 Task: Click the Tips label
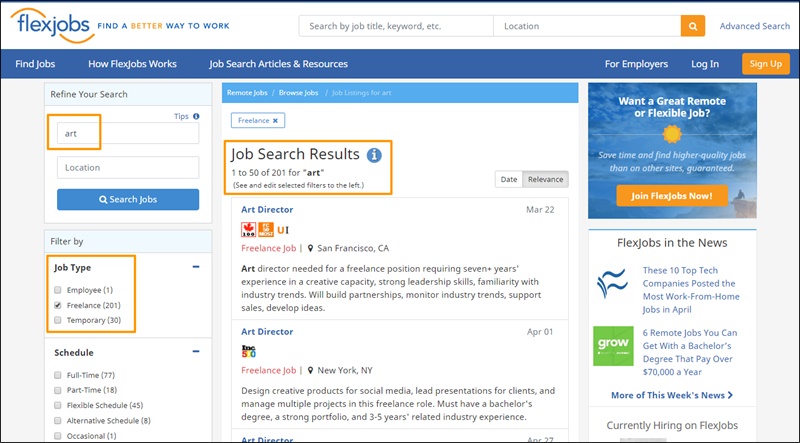(181, 116)
